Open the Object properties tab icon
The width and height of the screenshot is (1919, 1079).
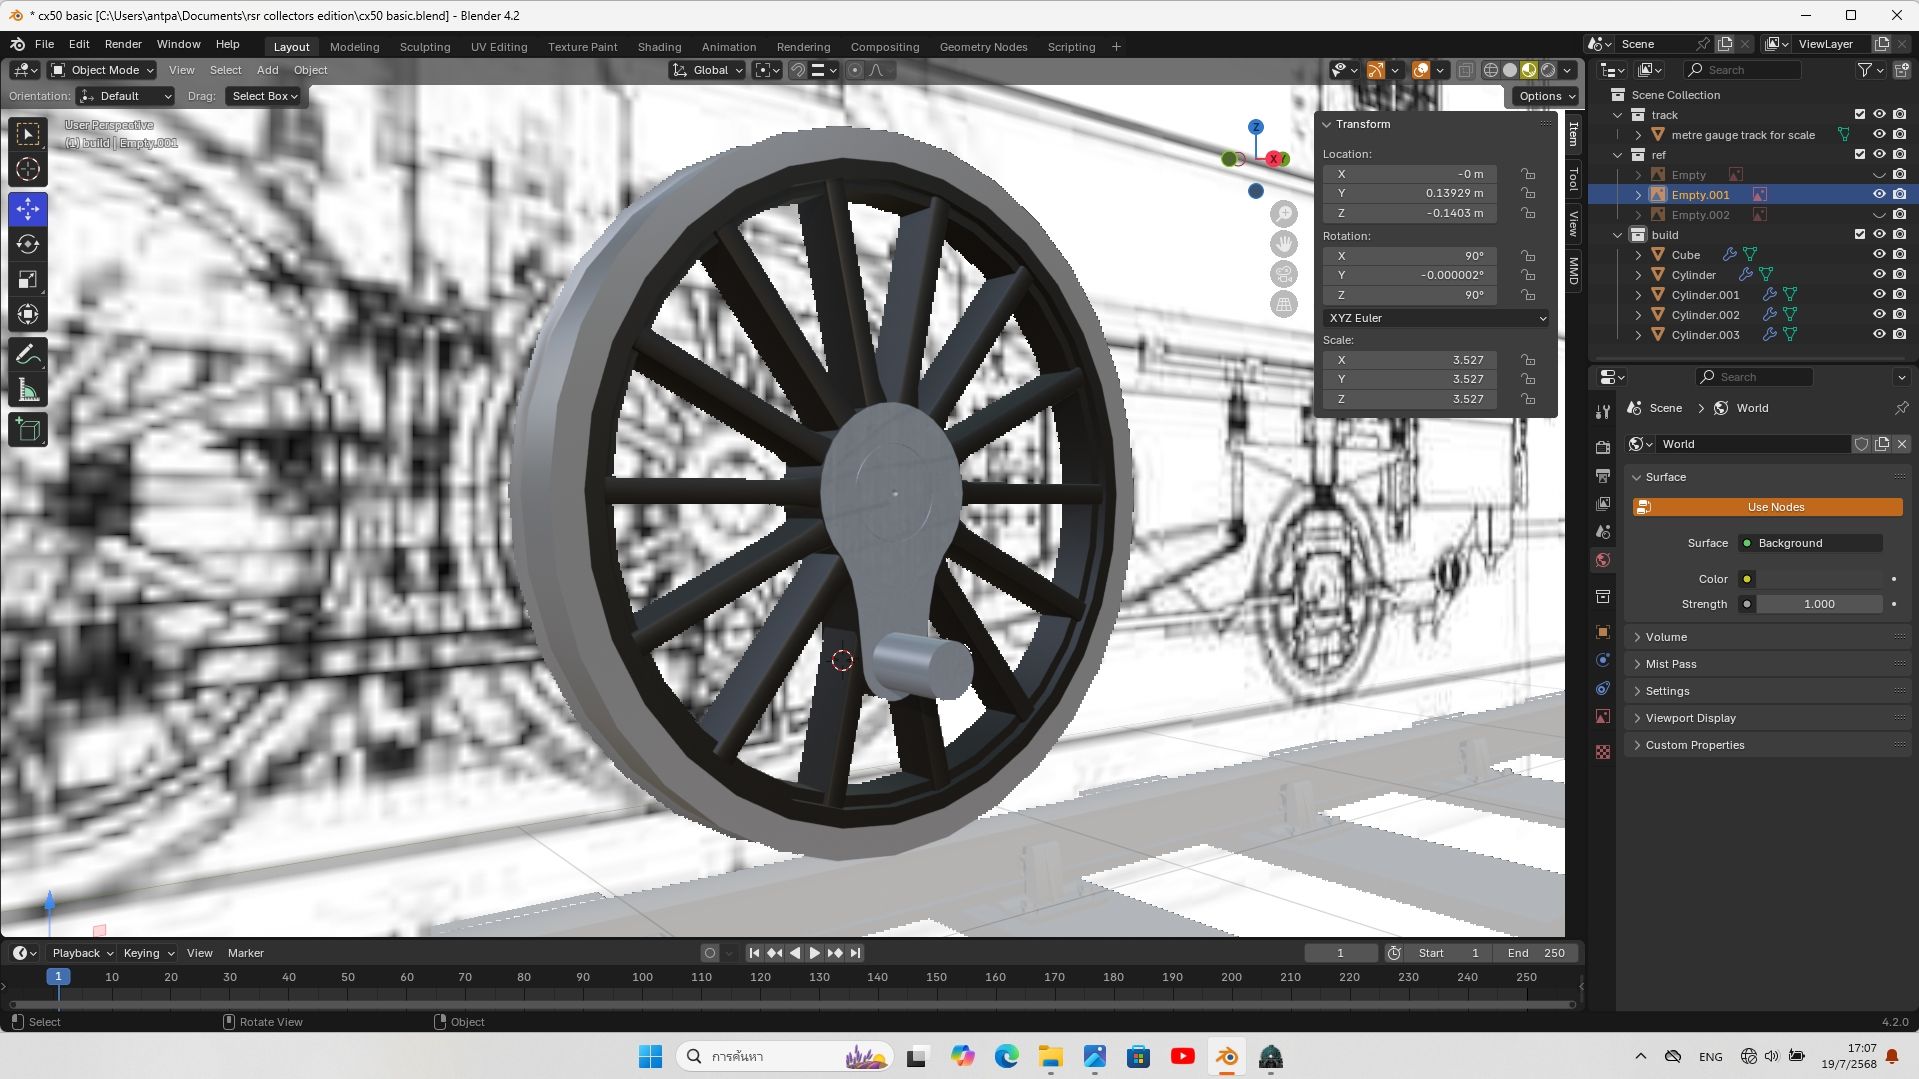(x=1603, y=632)
